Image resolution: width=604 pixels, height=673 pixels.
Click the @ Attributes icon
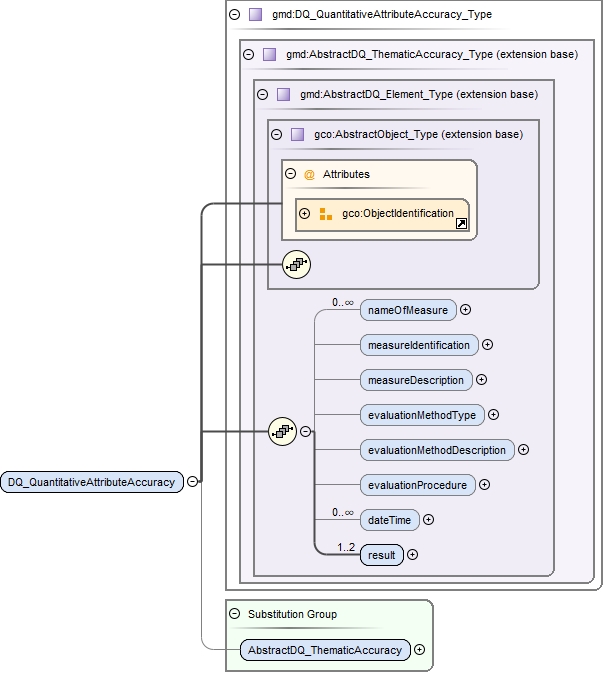tap(309, 174)
